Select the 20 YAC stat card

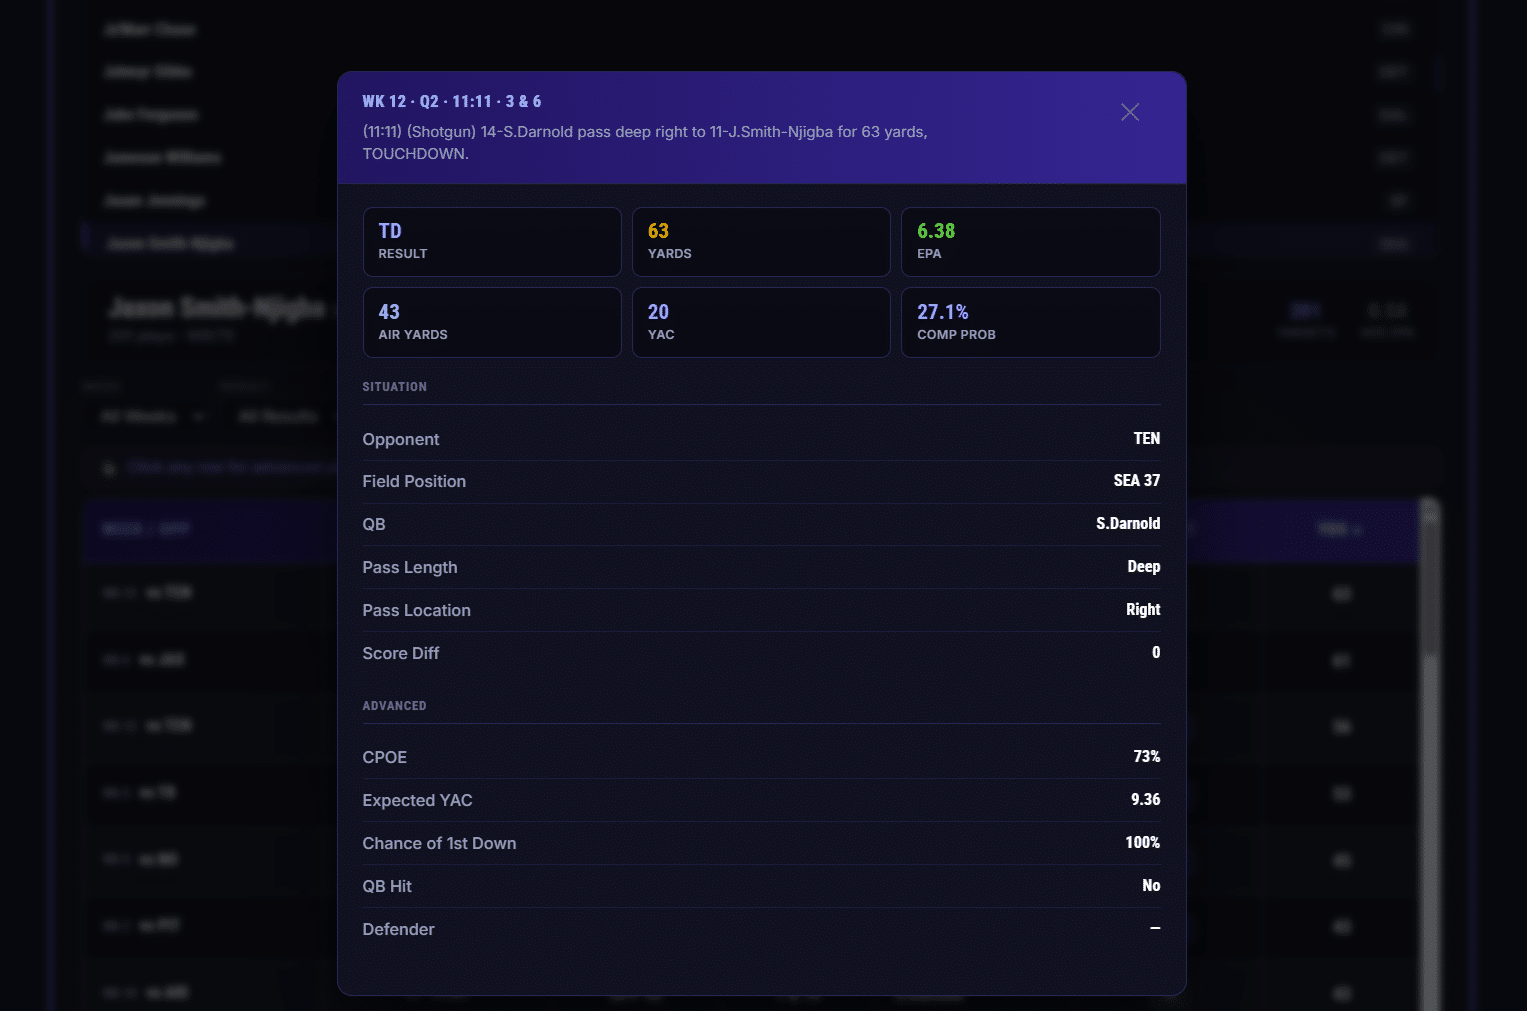point(760,322)
